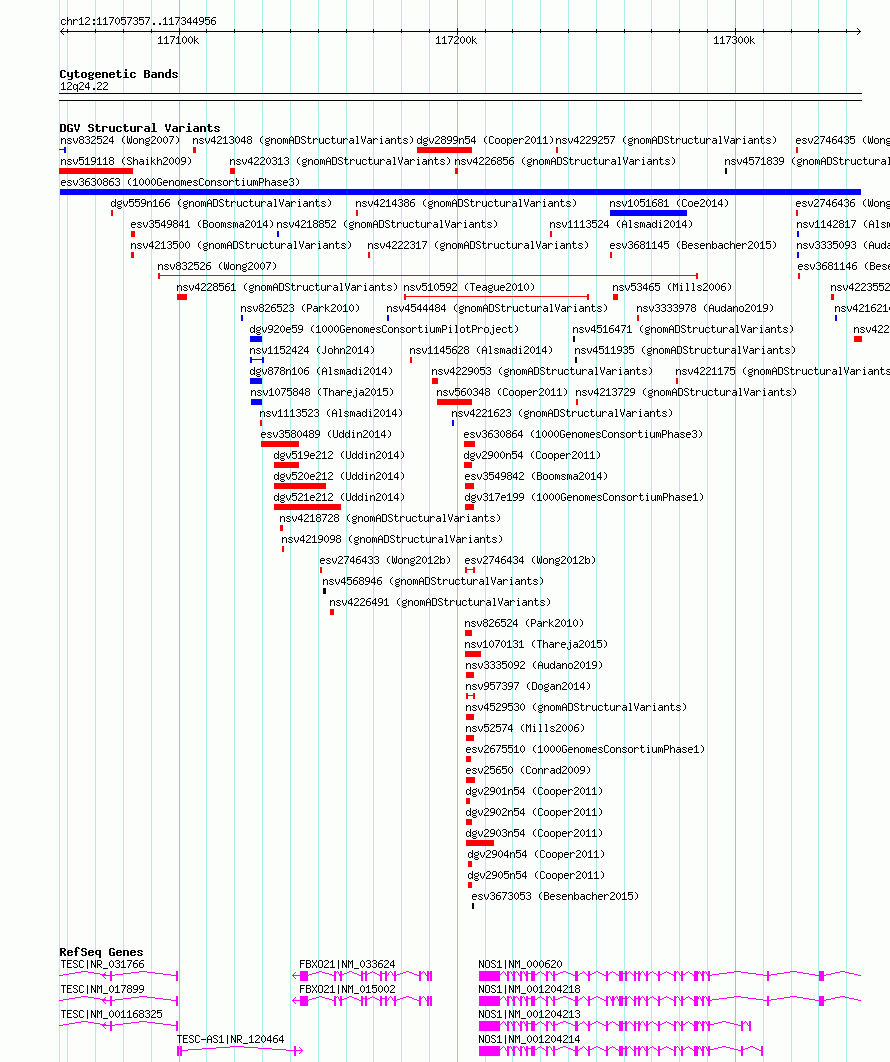Image resolution: width=890 pixels, height=1062 pixels.
Task: Open variant nsv560348 (Cooper2011)
Action: (502, 392)
